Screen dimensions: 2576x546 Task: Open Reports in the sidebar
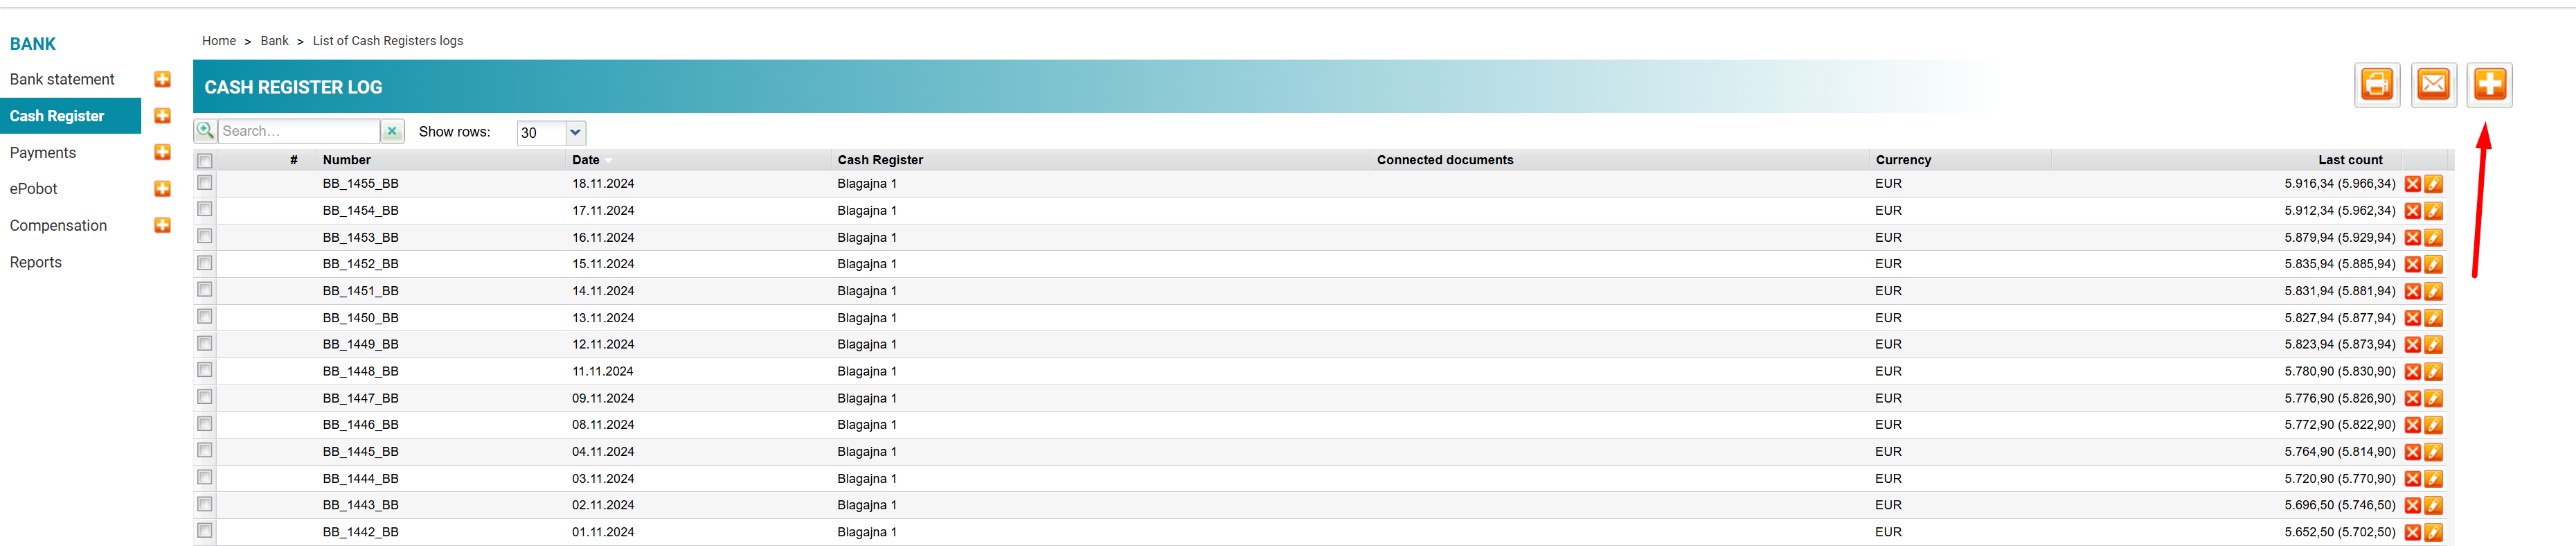pyautogui.click(x=36, y=262)
